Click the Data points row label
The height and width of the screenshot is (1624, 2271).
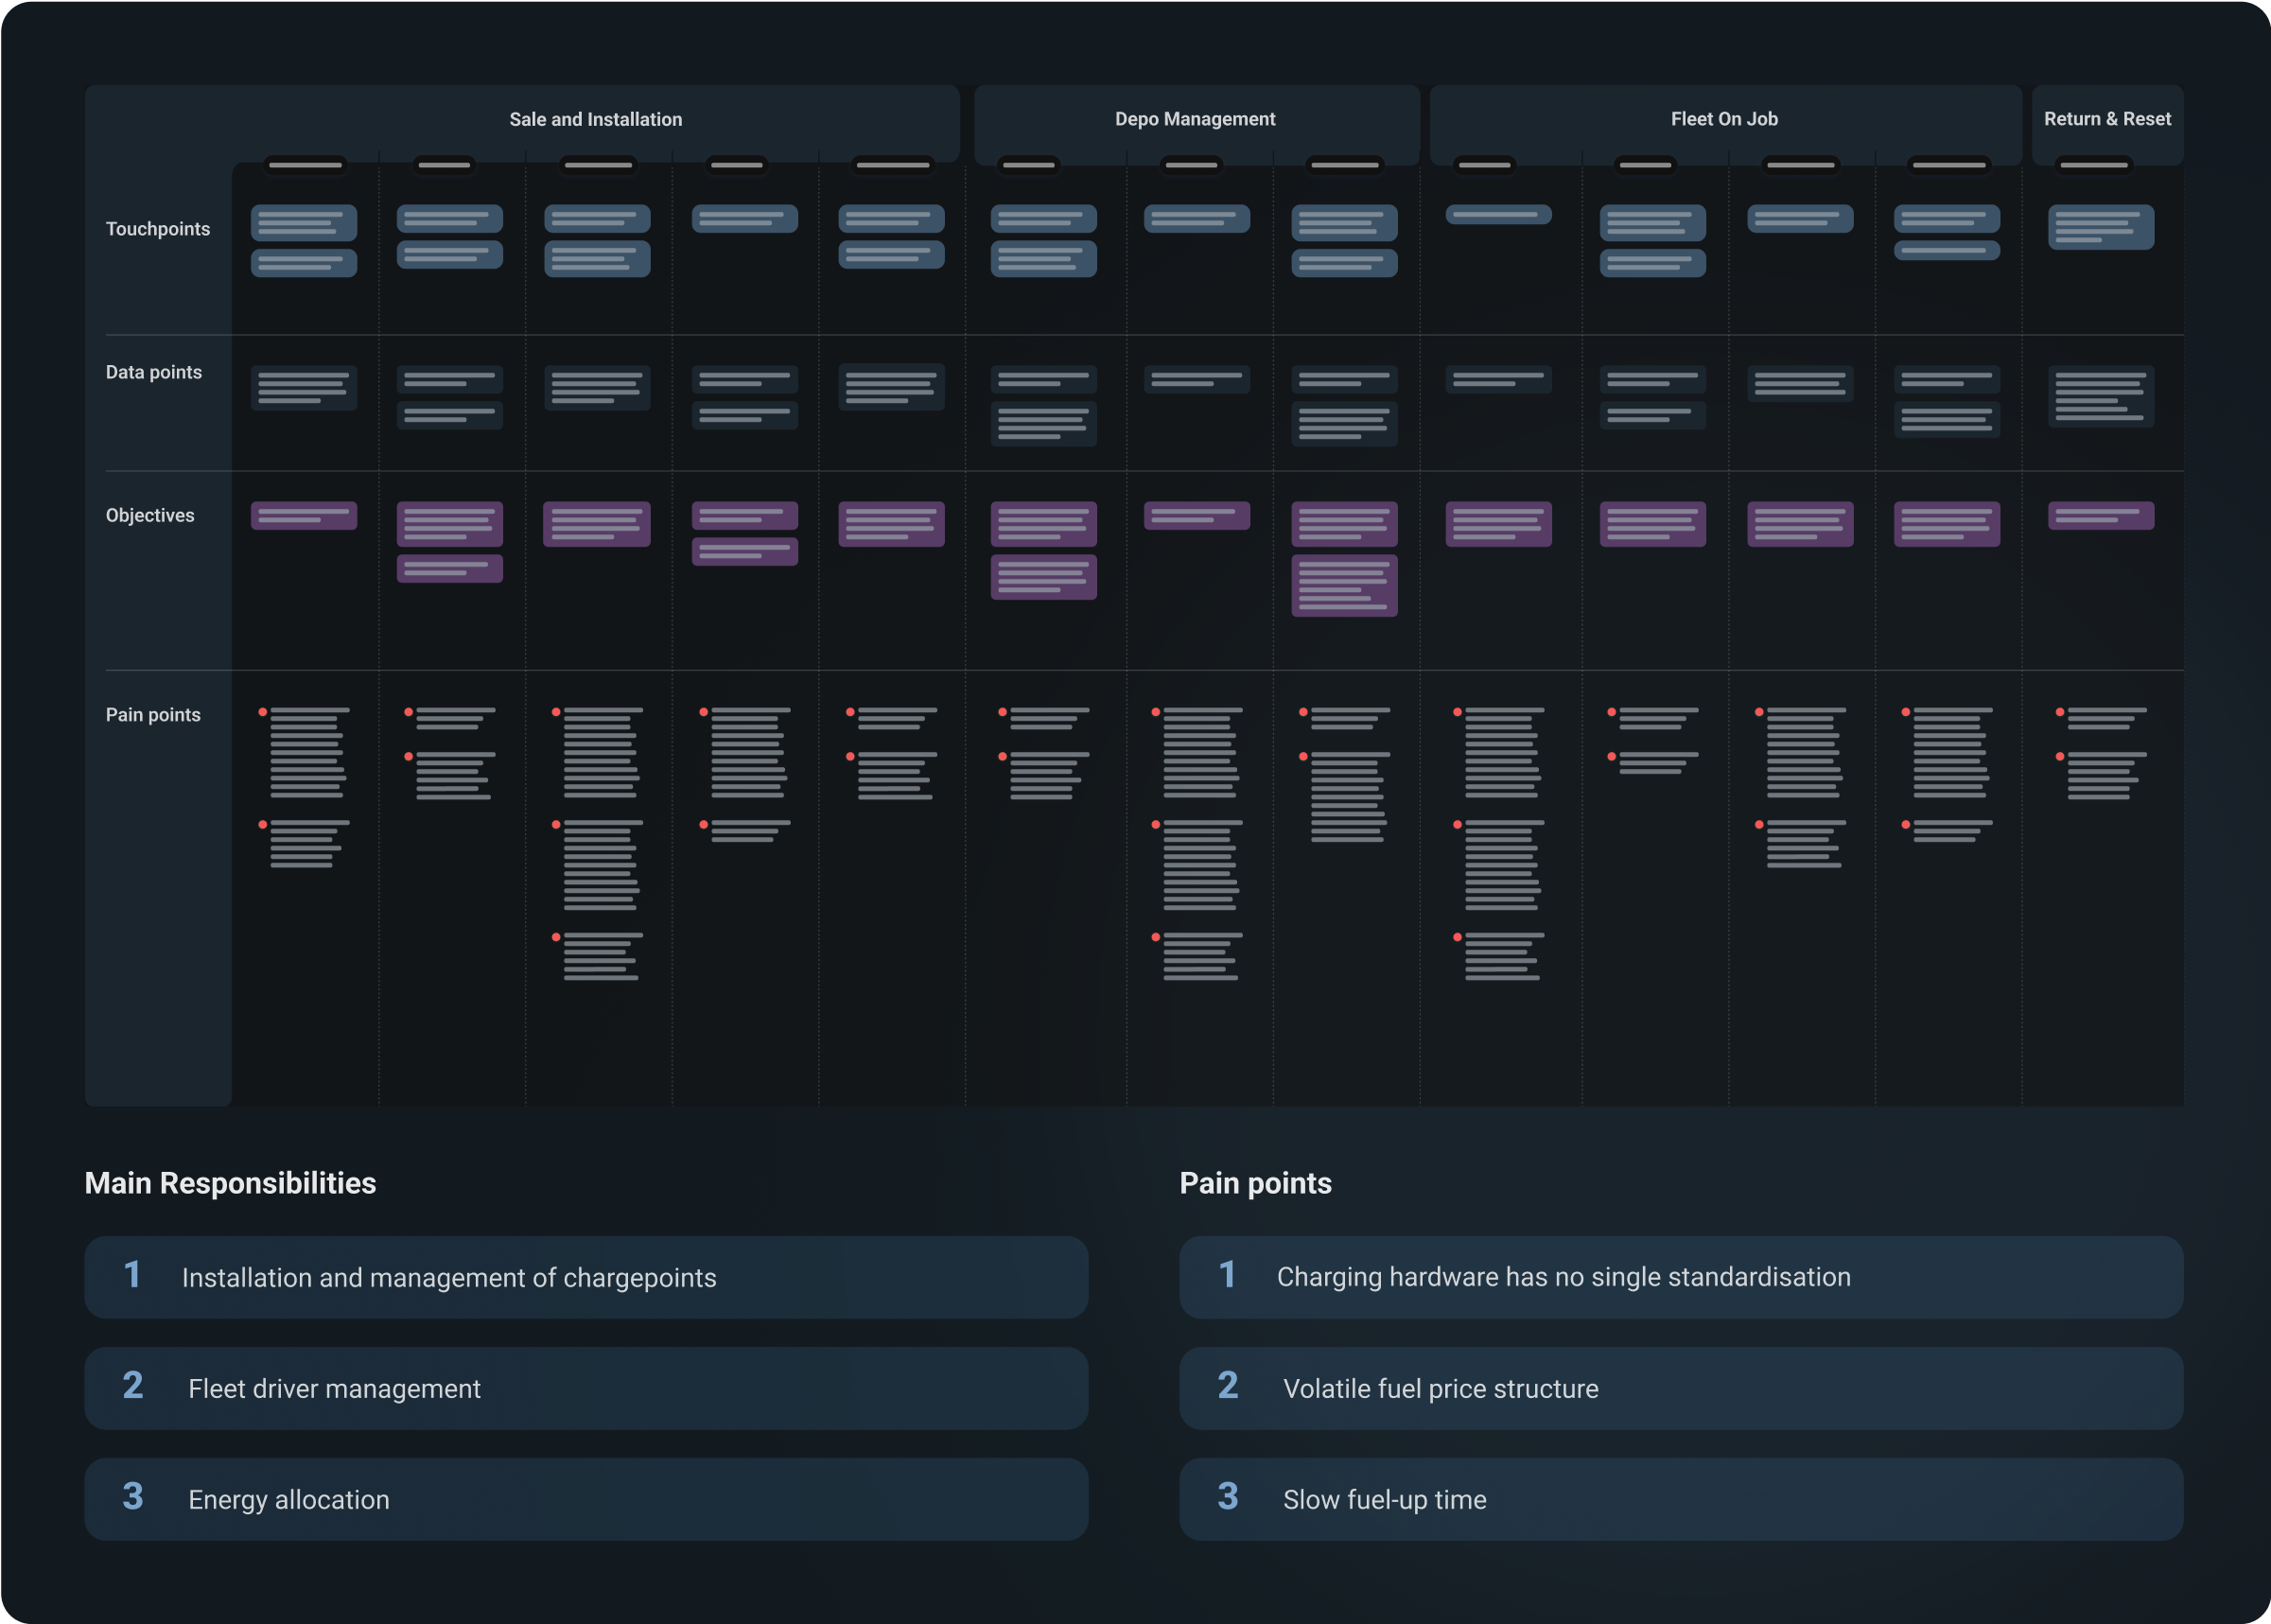(154, 372)
